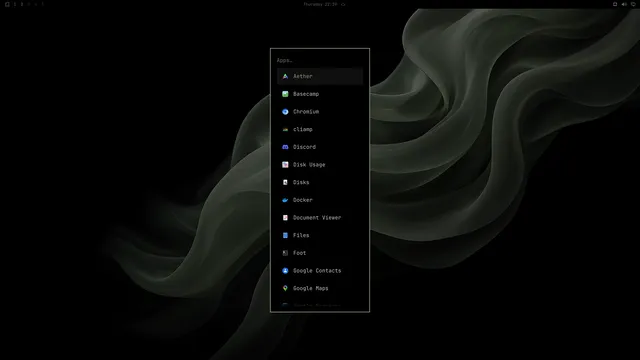Click the cliamp launcher icon
Image resolution: width=640 pixels, height=360 pixels.
(x=285, y=129)
